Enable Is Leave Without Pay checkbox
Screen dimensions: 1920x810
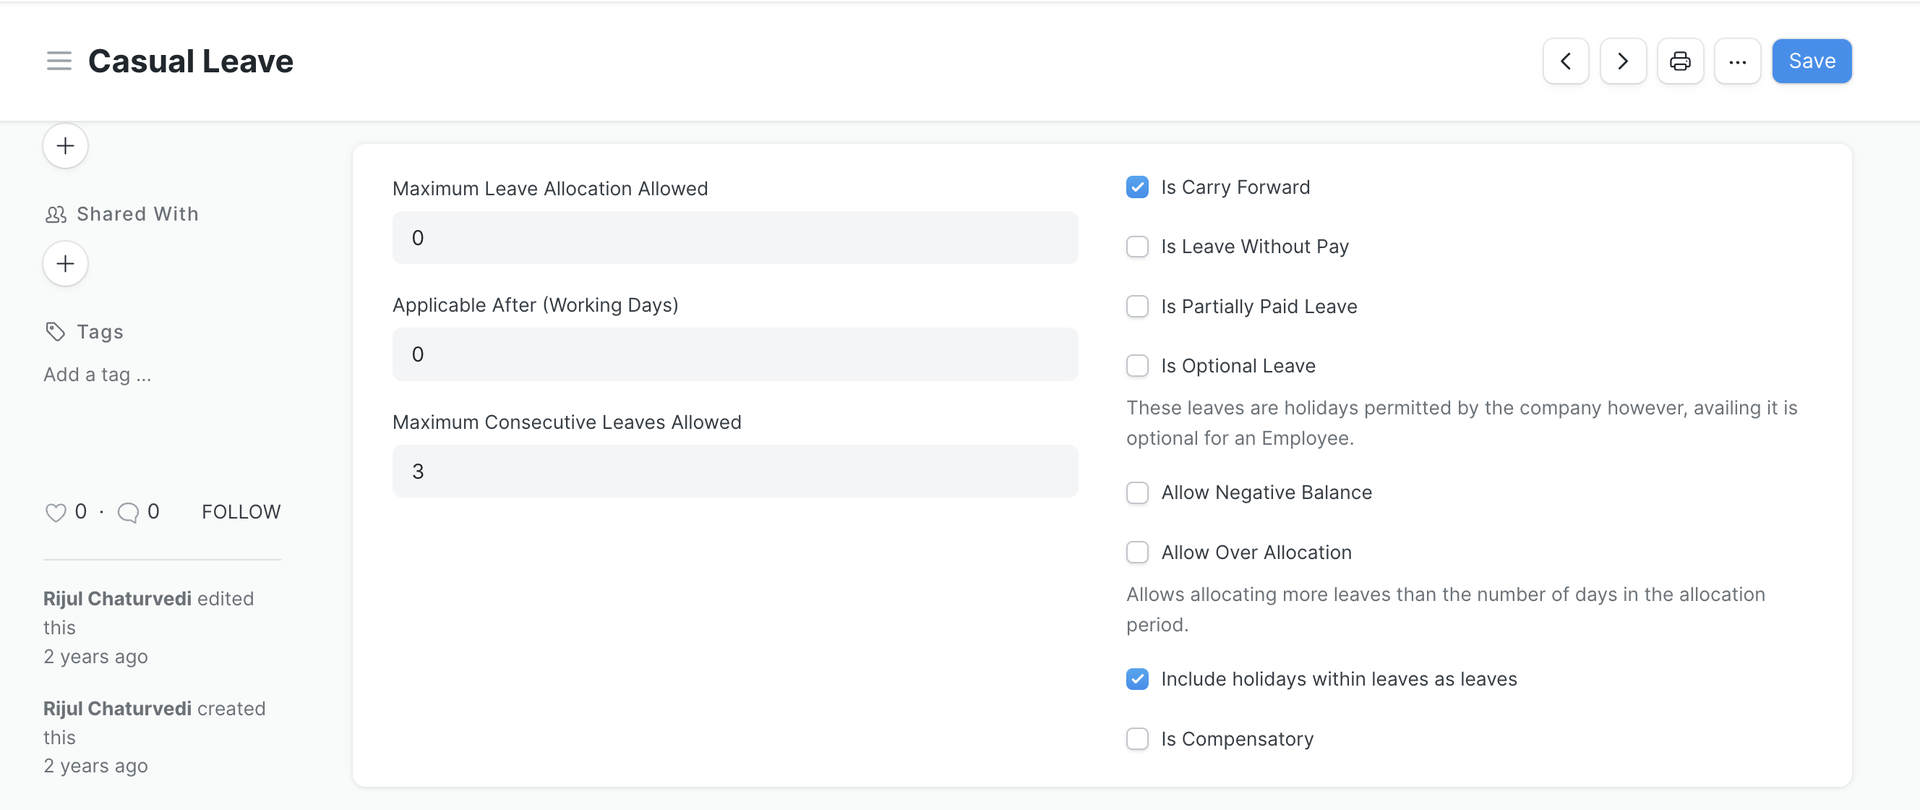1137,247
